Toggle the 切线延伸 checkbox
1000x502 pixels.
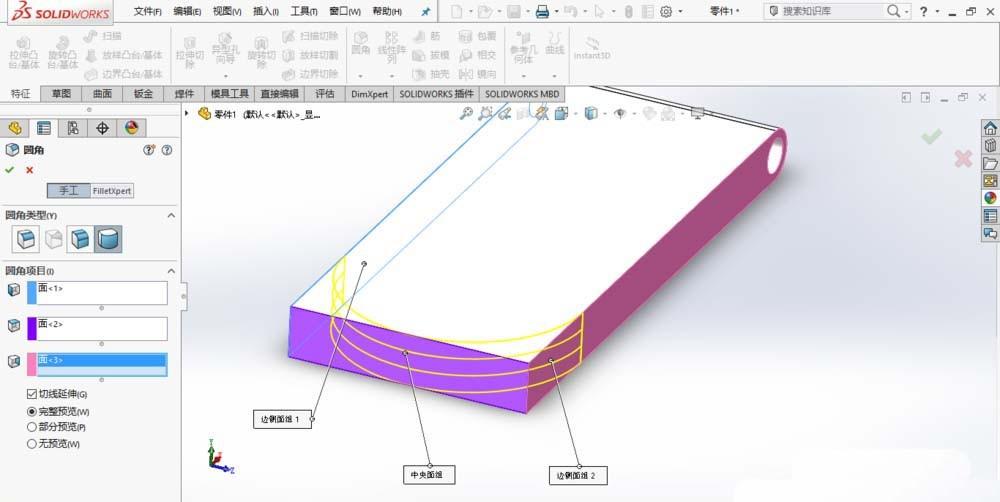(x=32, y=394)
